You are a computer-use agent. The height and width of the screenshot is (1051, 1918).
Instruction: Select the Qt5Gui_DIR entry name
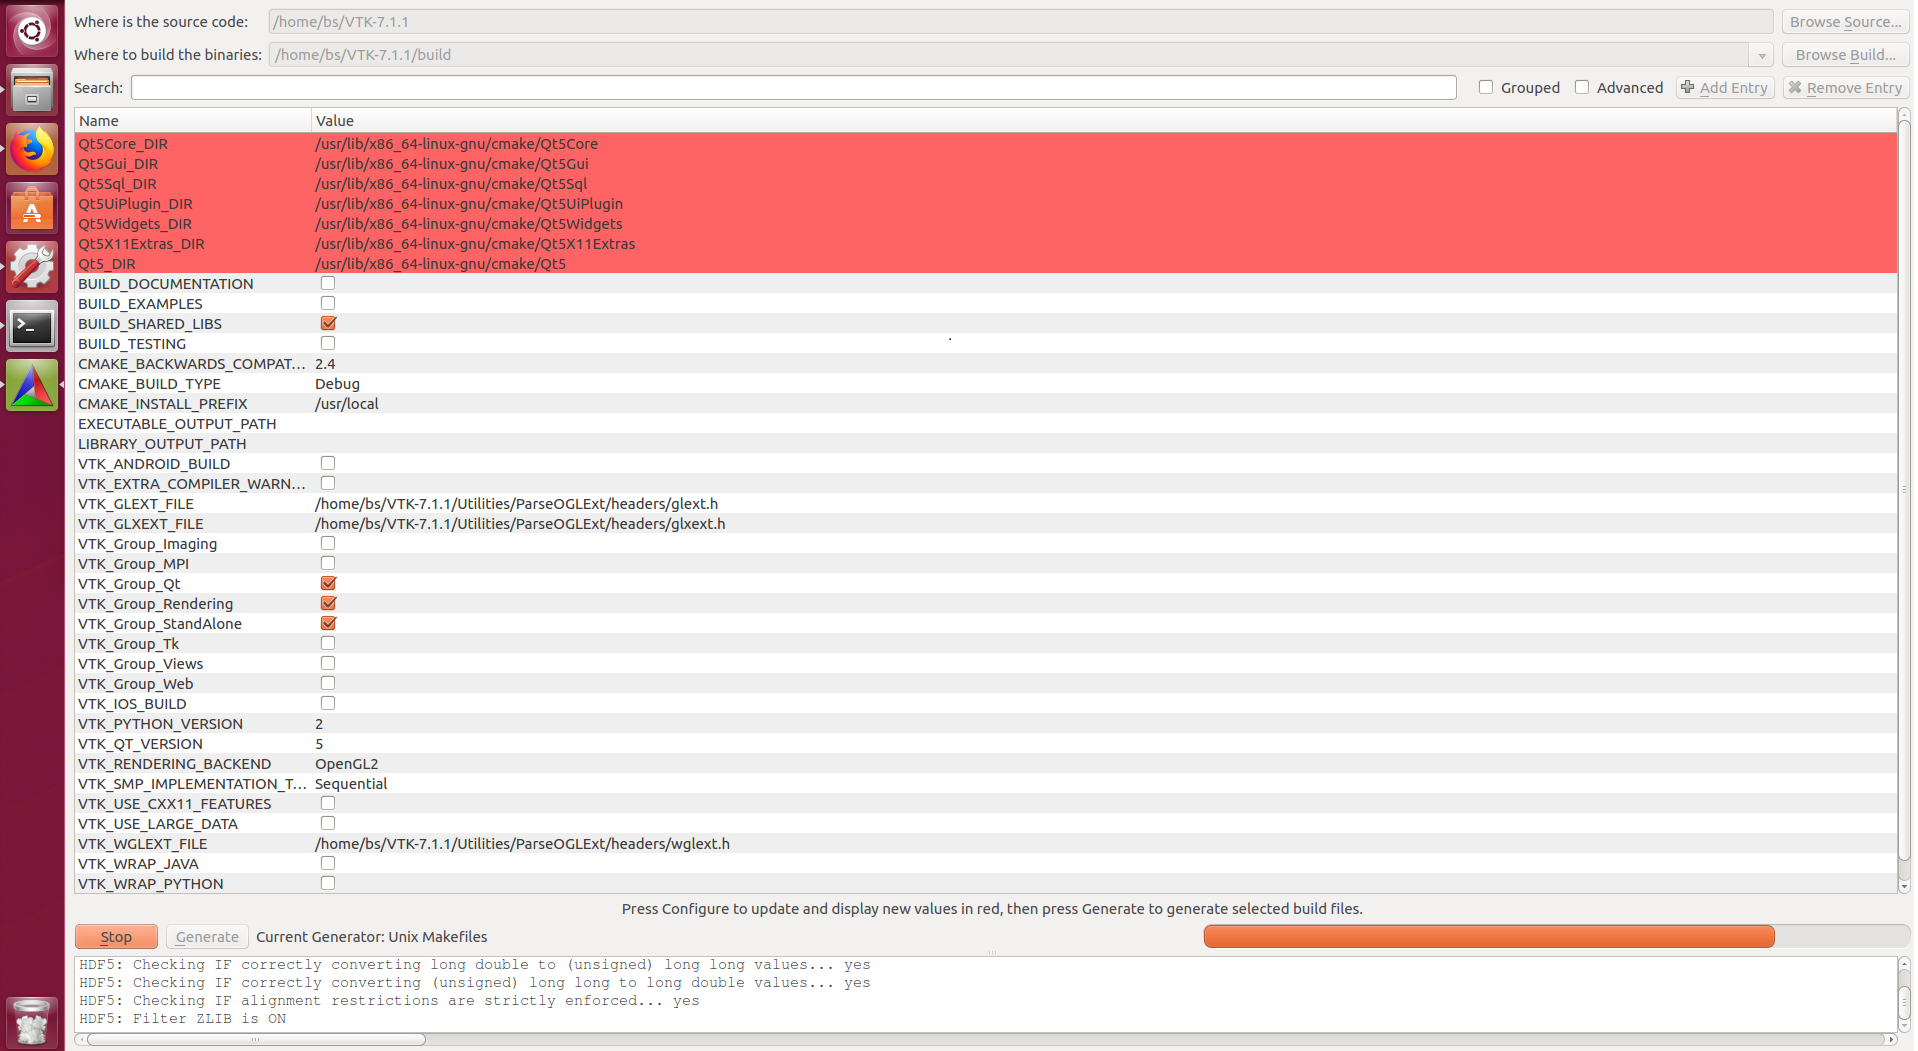(x=118, y=164)
